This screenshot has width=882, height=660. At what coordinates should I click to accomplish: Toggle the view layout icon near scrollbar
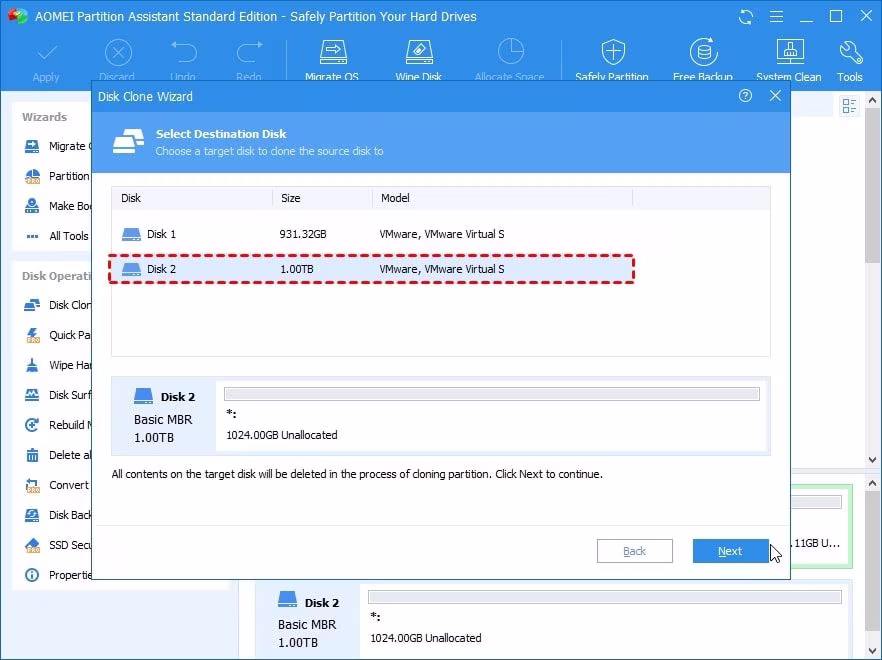[849, 106]
